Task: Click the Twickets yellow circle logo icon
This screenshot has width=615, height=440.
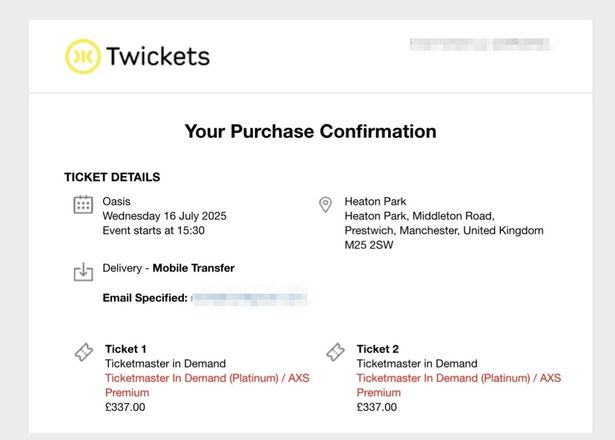Action: [x=83, y=57]
